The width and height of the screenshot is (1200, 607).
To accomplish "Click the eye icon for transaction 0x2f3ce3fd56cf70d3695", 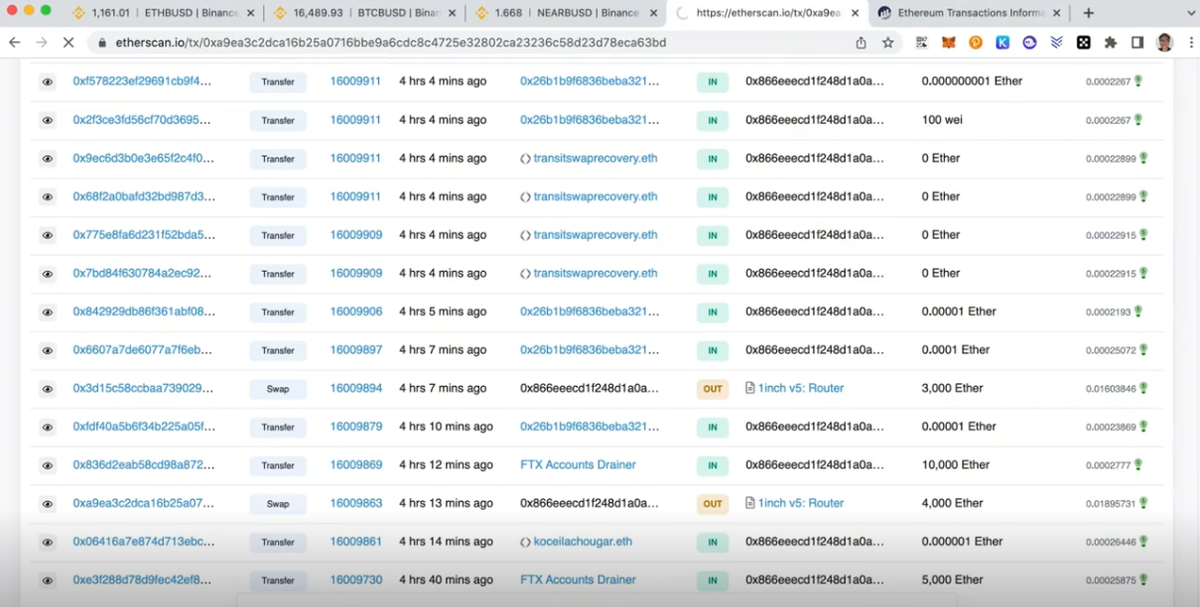I will tap(47, 120).
